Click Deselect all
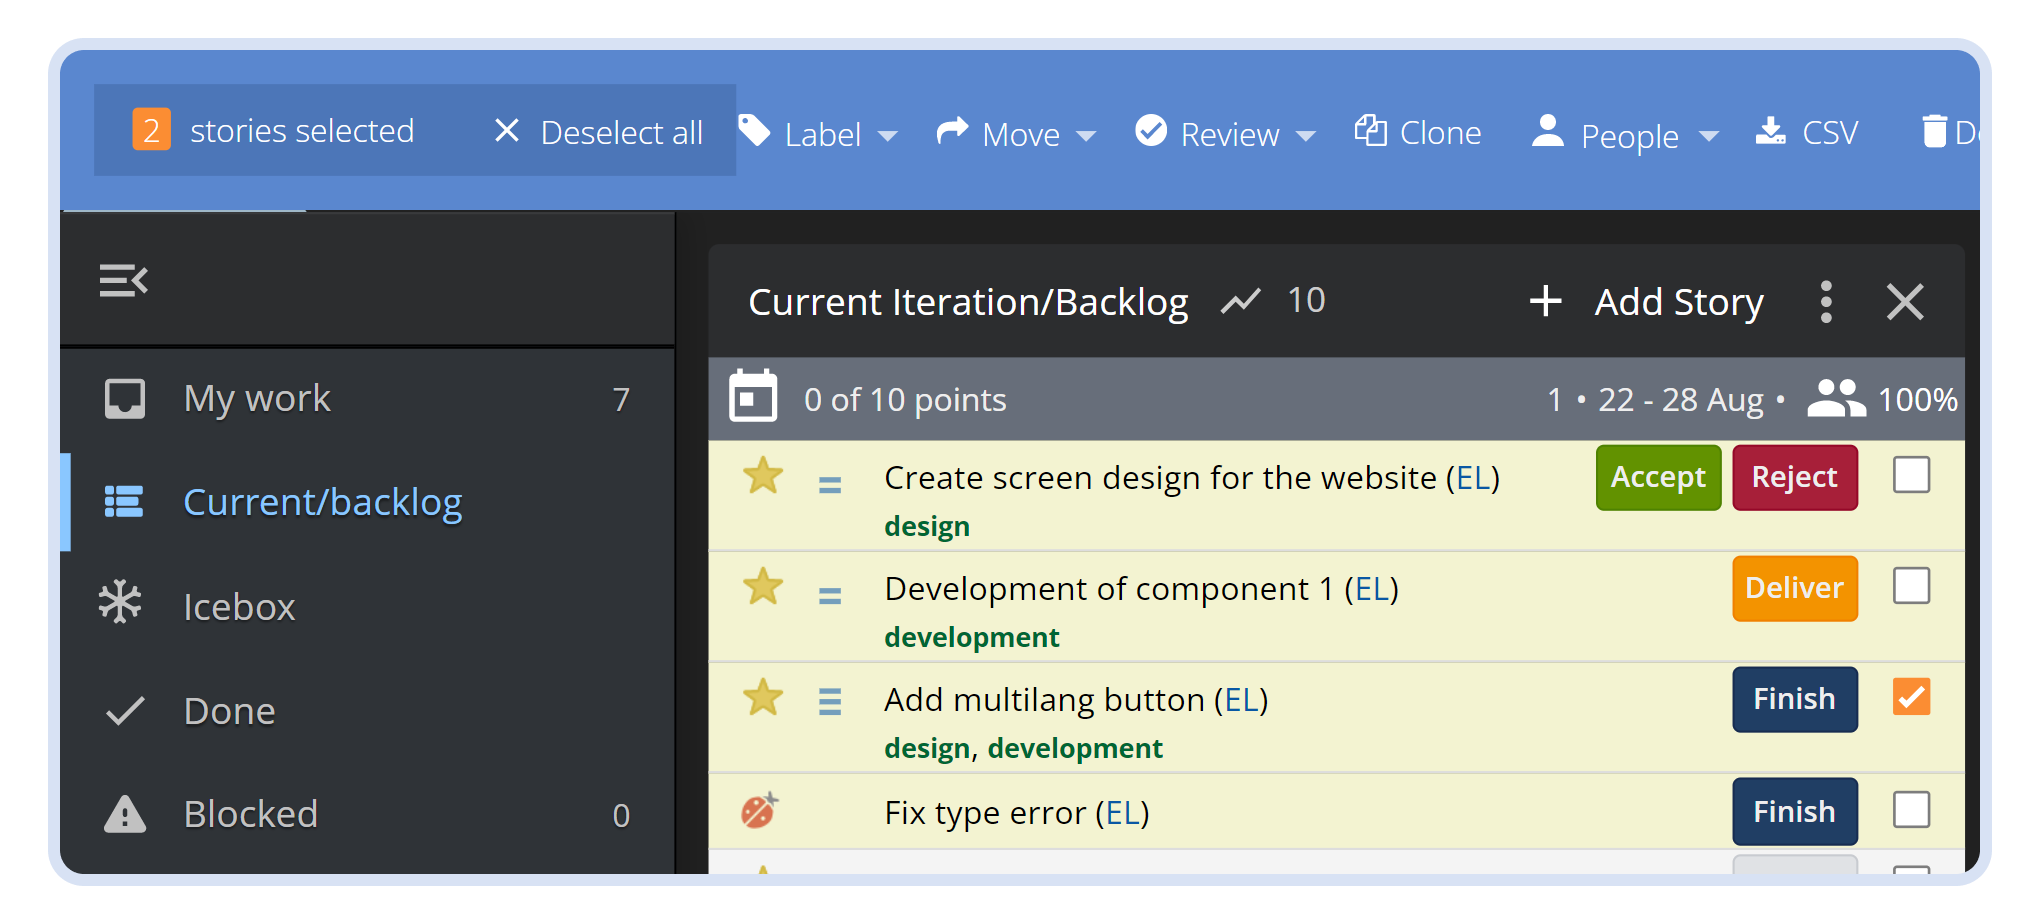 click(x=598, y=132)
